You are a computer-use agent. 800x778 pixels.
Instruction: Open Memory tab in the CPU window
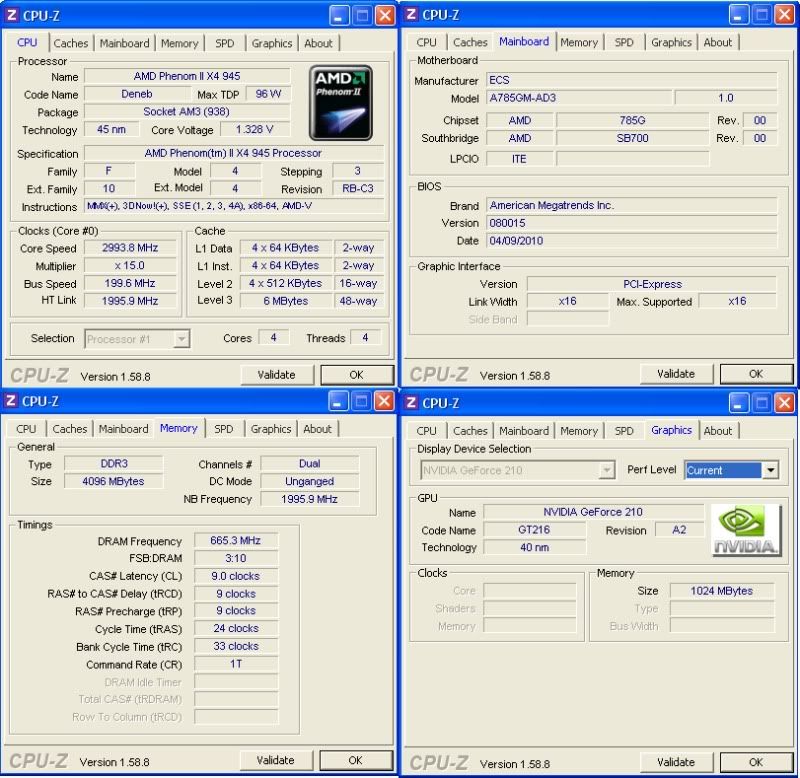(180, 43)
